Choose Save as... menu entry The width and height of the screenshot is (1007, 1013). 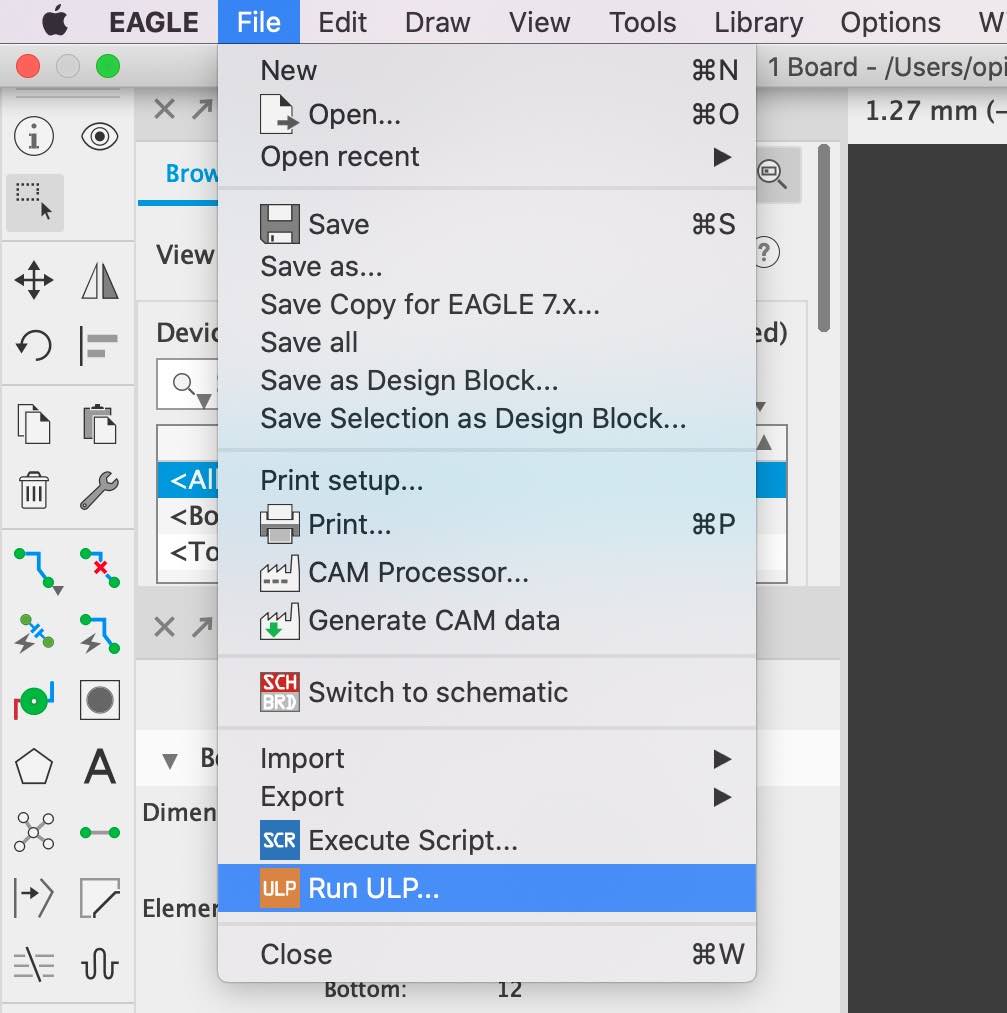coord(486,267)
